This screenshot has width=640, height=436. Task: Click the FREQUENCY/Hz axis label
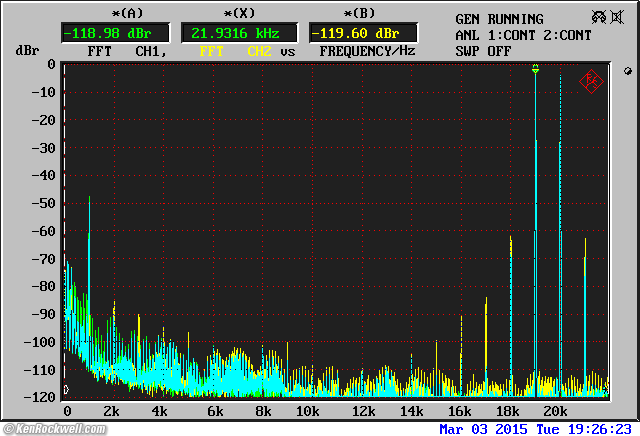click(x=367, y=50)
